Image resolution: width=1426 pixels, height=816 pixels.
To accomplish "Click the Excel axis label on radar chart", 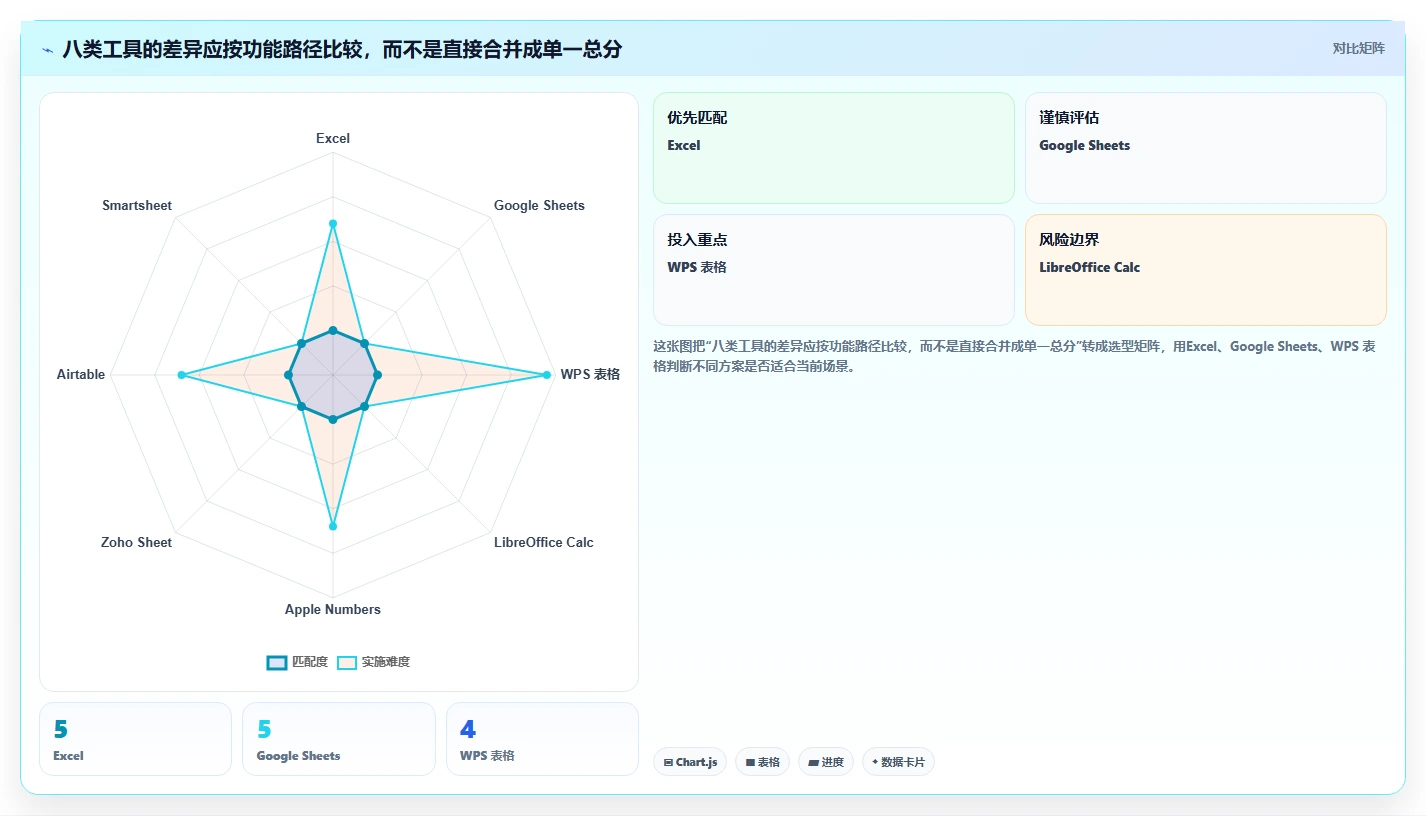I will click(333, 138).
